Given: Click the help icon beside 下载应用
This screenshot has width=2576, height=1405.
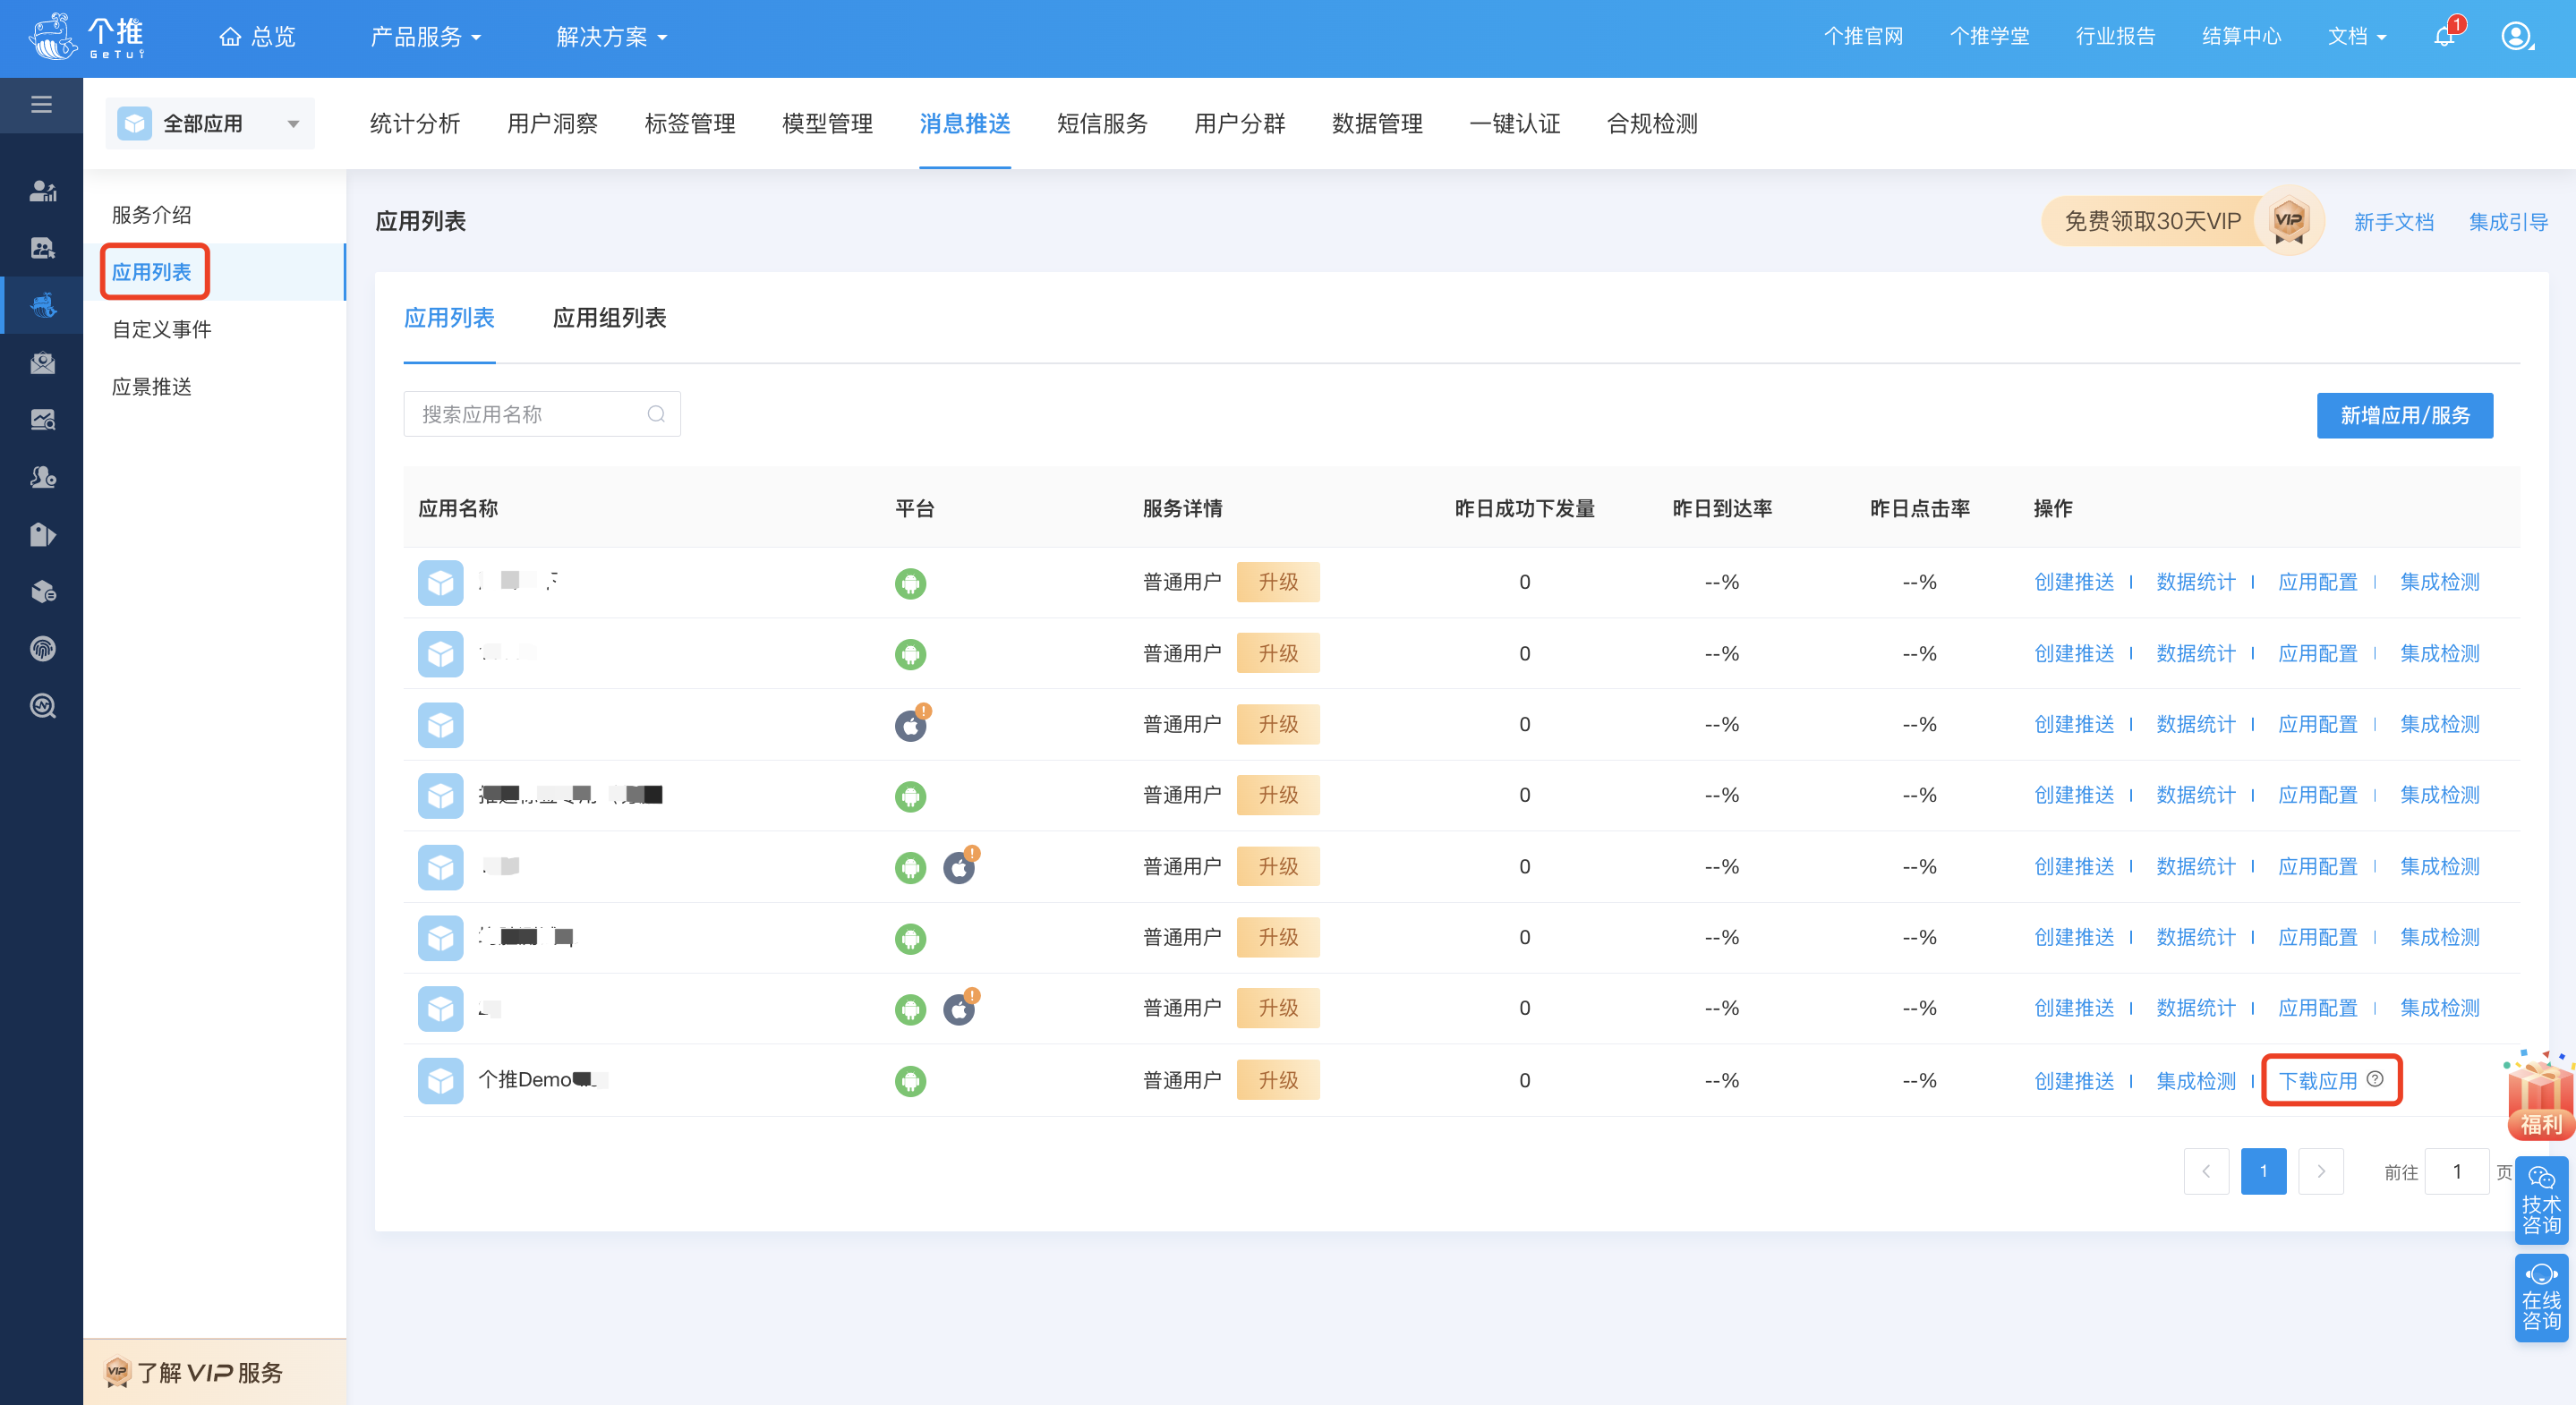Looking at the screenshot, I should pyautogui.click(x=2375, y=1079).
